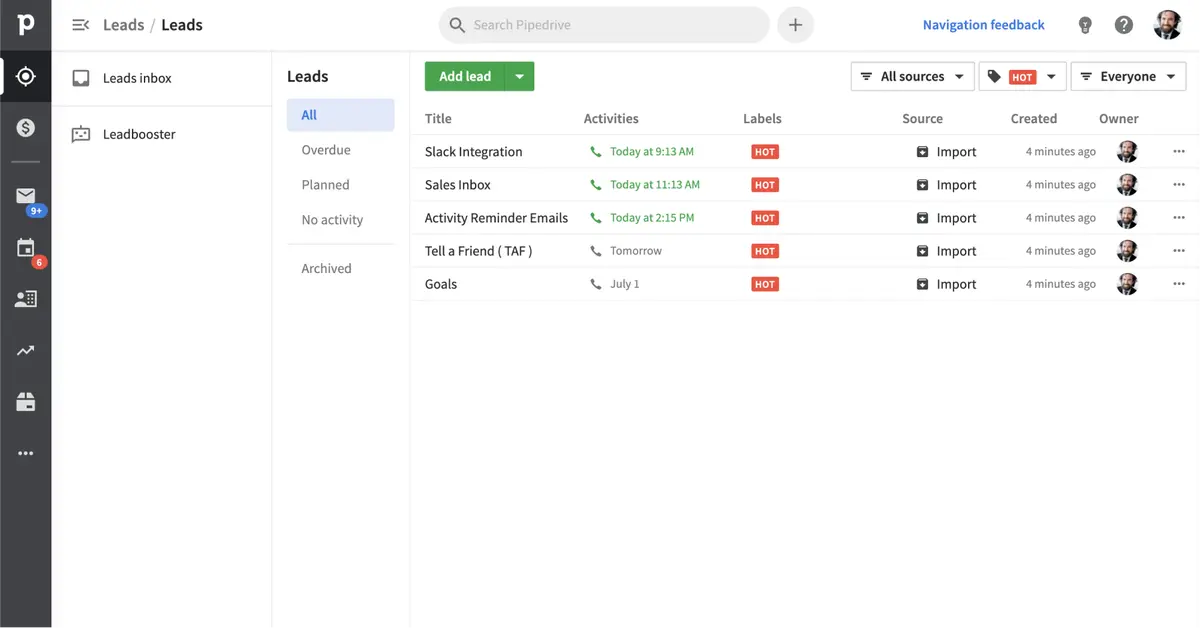This screenshot has width=1200, height=628.
Task: Open the Slack Integration lead
Action: 473,152
